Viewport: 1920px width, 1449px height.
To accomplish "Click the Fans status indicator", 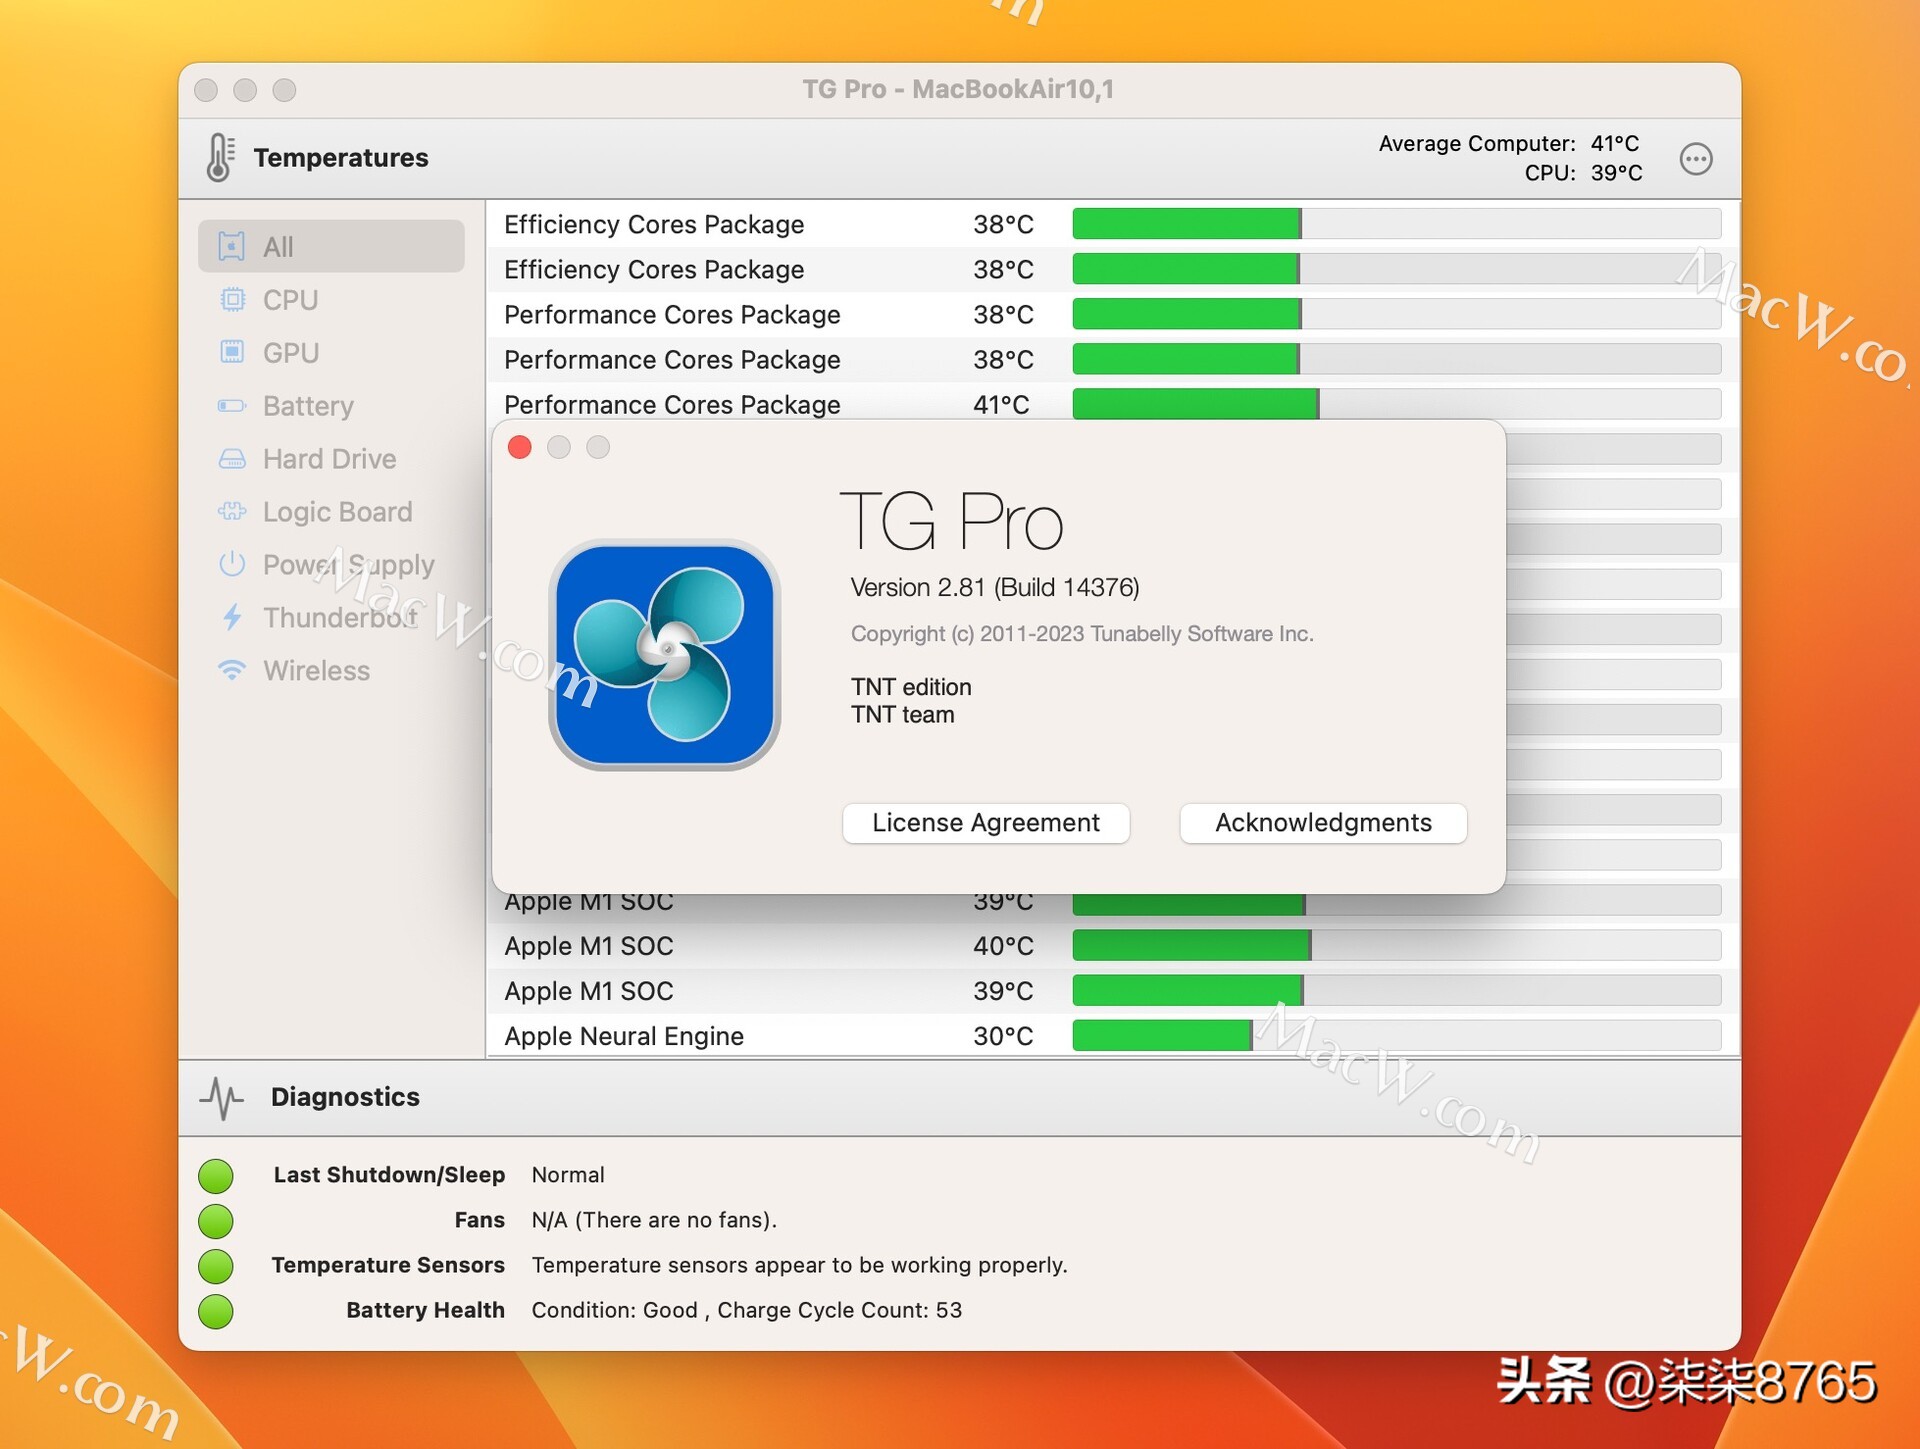I will point(216,1221).
